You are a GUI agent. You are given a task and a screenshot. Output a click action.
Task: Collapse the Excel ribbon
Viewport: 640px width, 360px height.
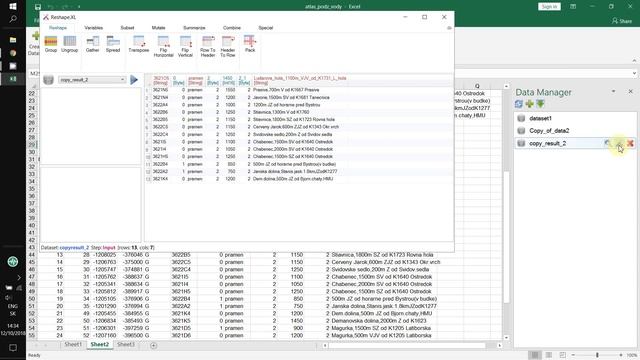point(634,60)
